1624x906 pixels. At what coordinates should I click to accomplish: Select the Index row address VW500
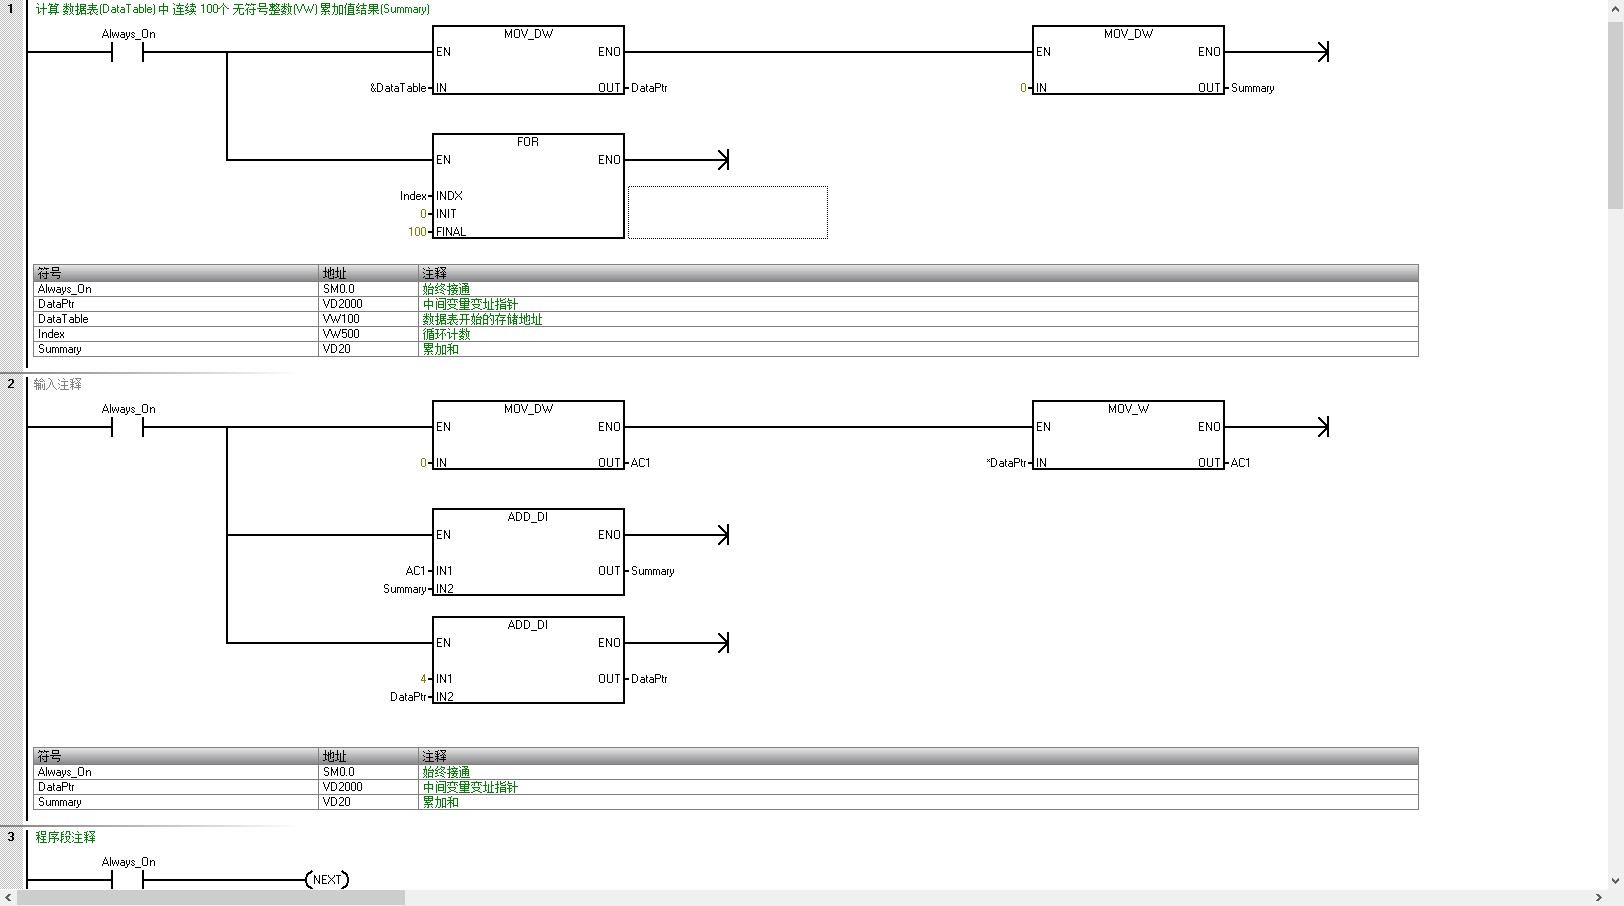341,334
